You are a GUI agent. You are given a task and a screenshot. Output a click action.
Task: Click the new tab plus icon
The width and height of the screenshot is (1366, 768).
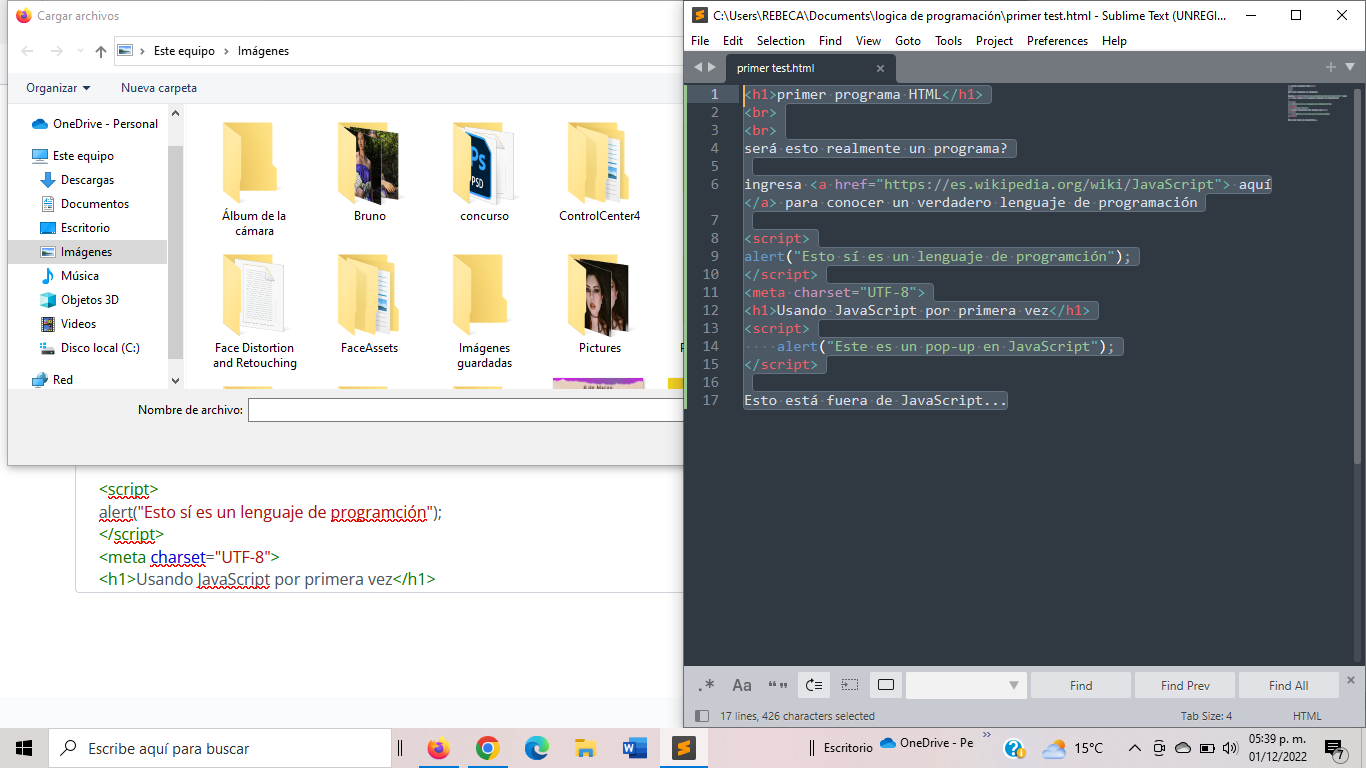point(1331,67)
